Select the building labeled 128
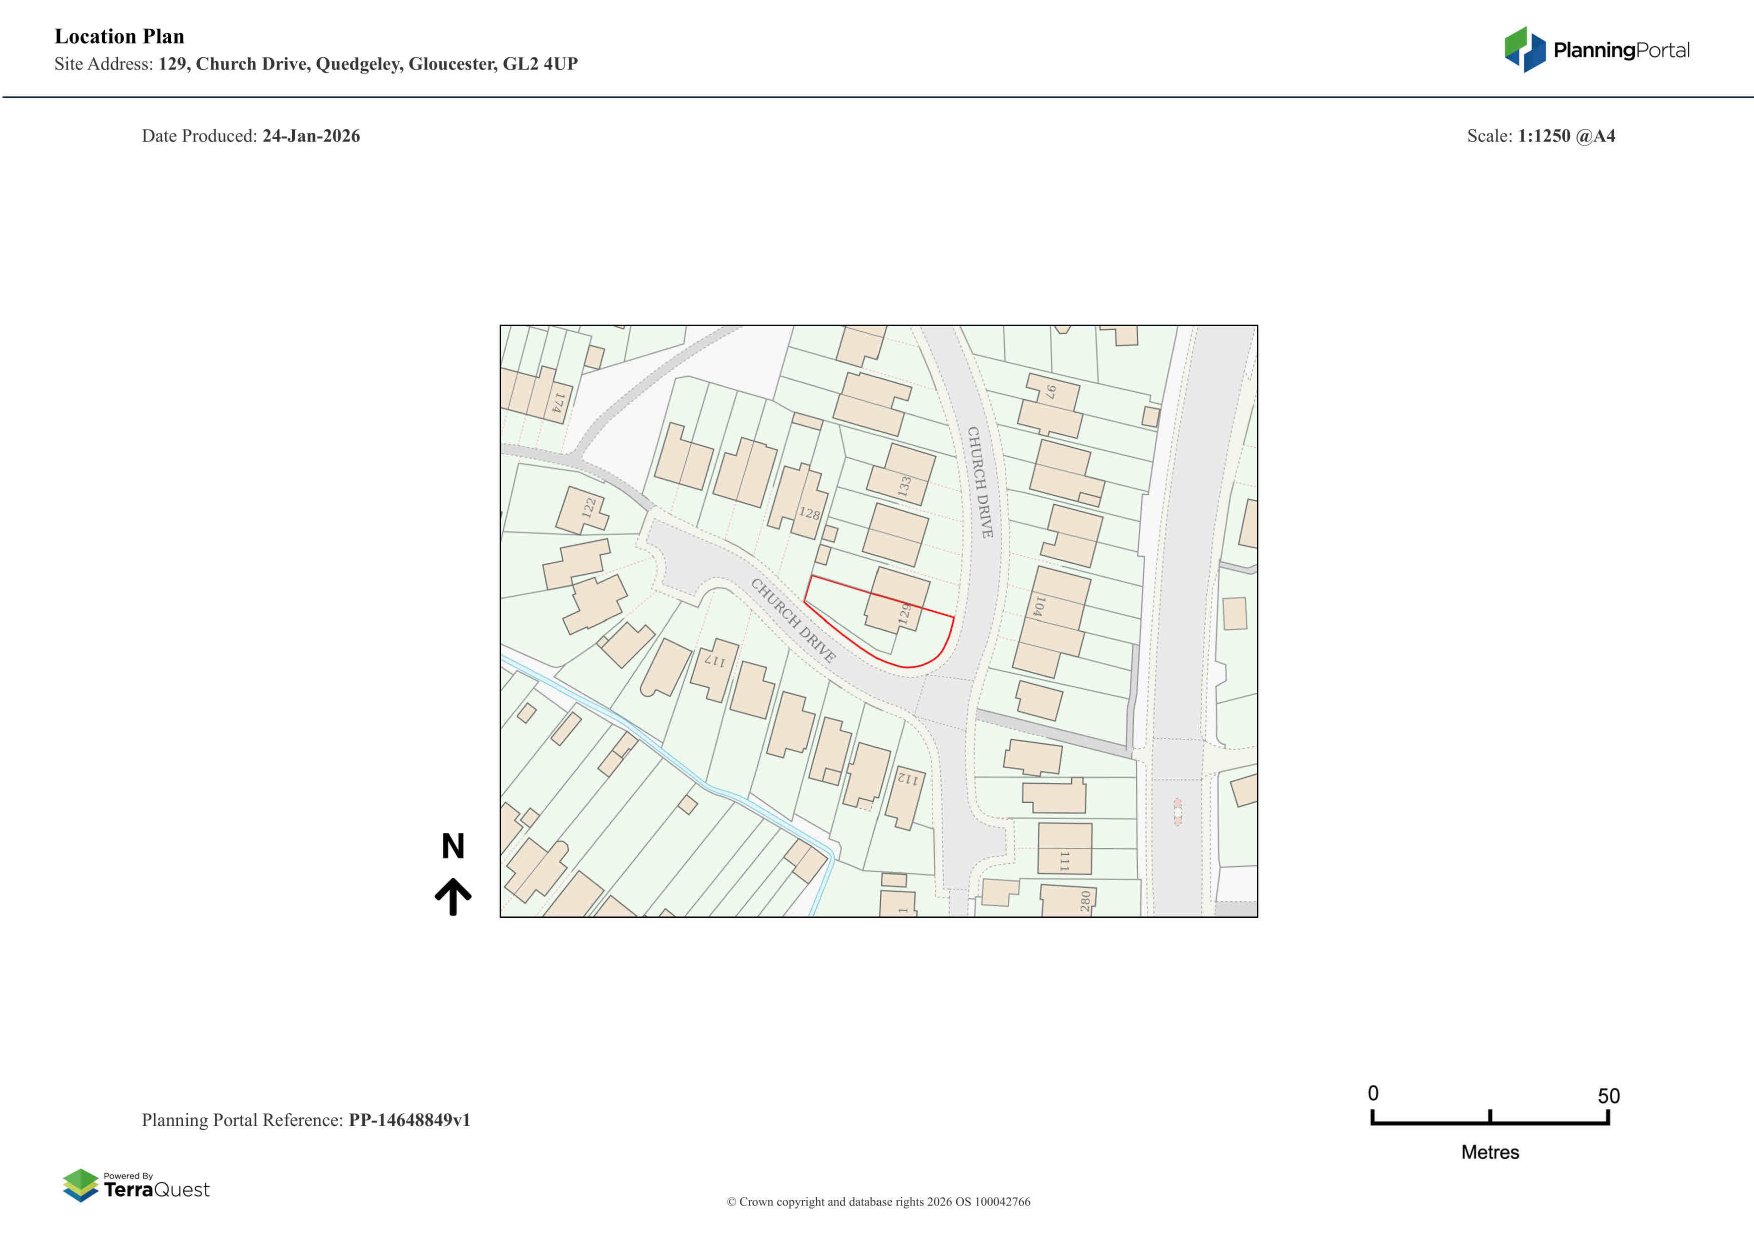This screenshot has height=1240, width=1754. click(x=799, y=500)
